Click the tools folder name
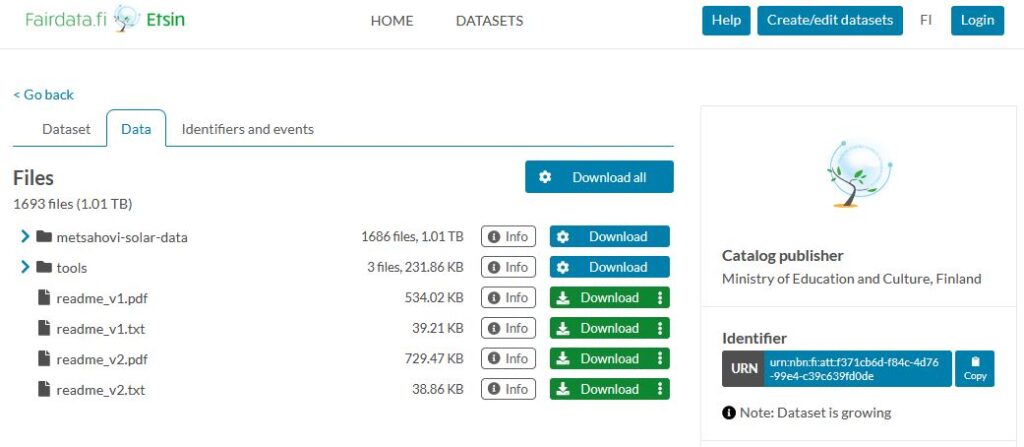The height and width of the screenshot is (447, 1024). [x=72, y=268]
